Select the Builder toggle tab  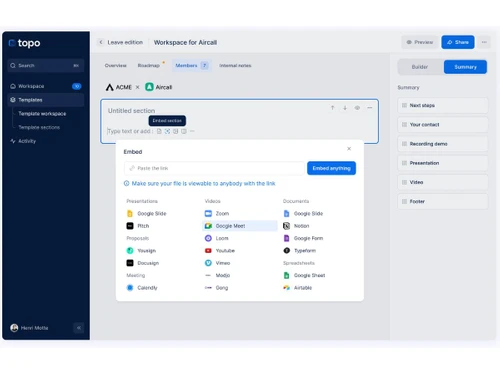pos(420,67)
